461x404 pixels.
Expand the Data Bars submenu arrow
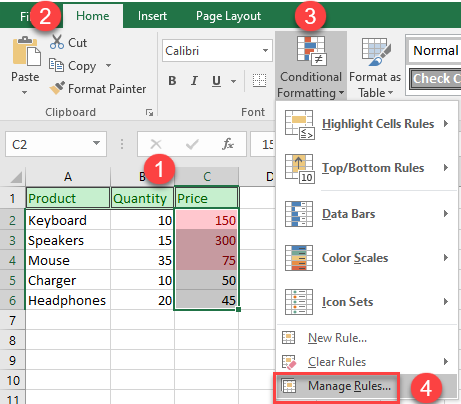(446, 214)
